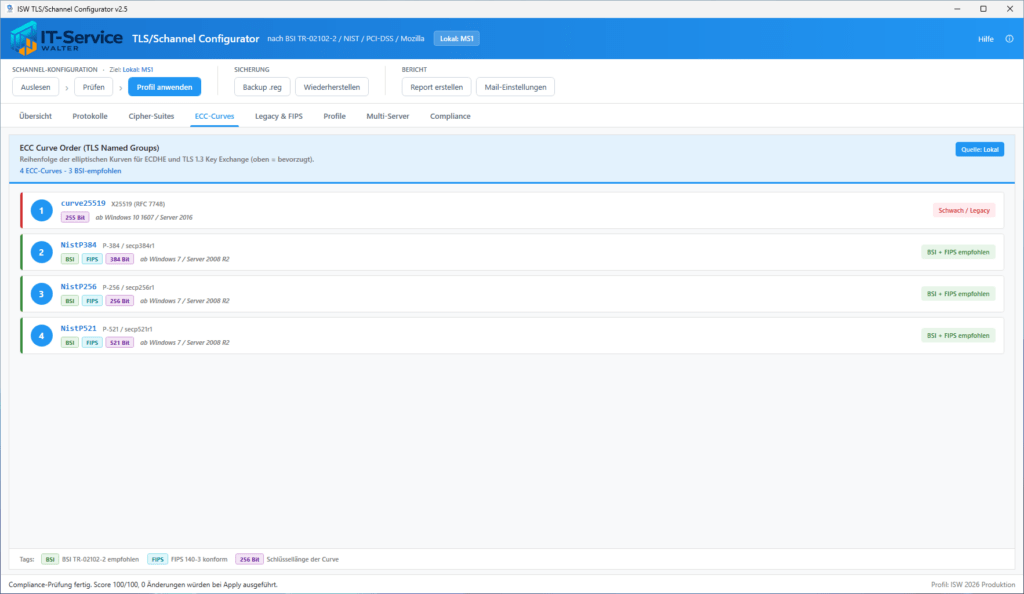The image size is (1024, 594).
Task: Switch to the Profile tab
Action: click(x=334, y=116)
